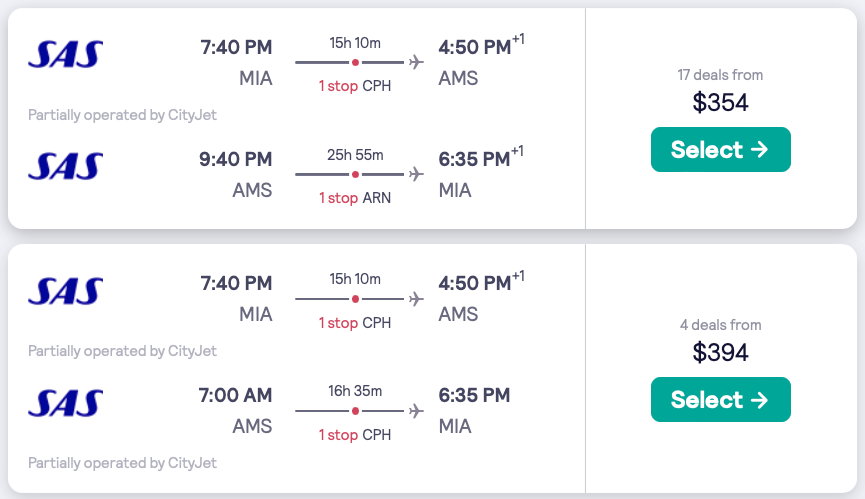This screenshot has width=865, height=499.
Task: Click the 7:00 AM departure time
Action: [236, 395]
